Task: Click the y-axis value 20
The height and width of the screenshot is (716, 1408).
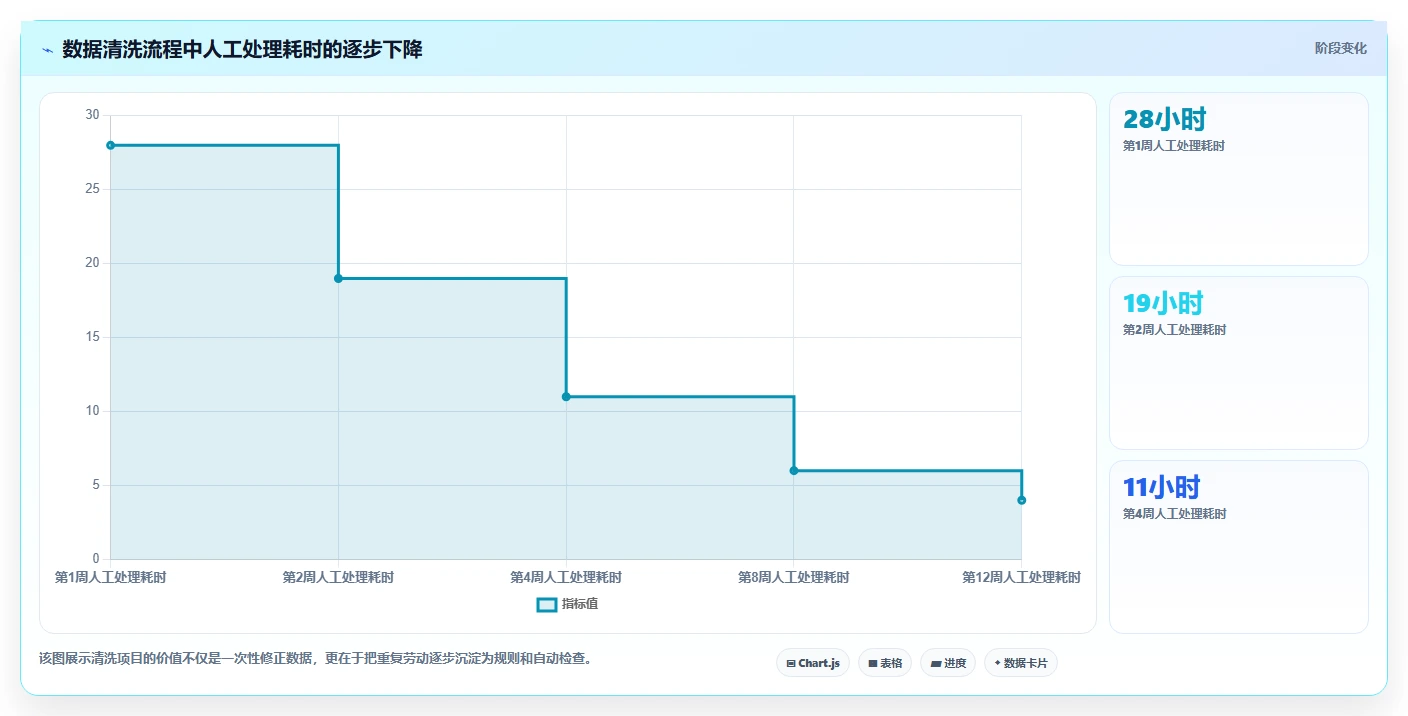Action: [x=93, y=263]
